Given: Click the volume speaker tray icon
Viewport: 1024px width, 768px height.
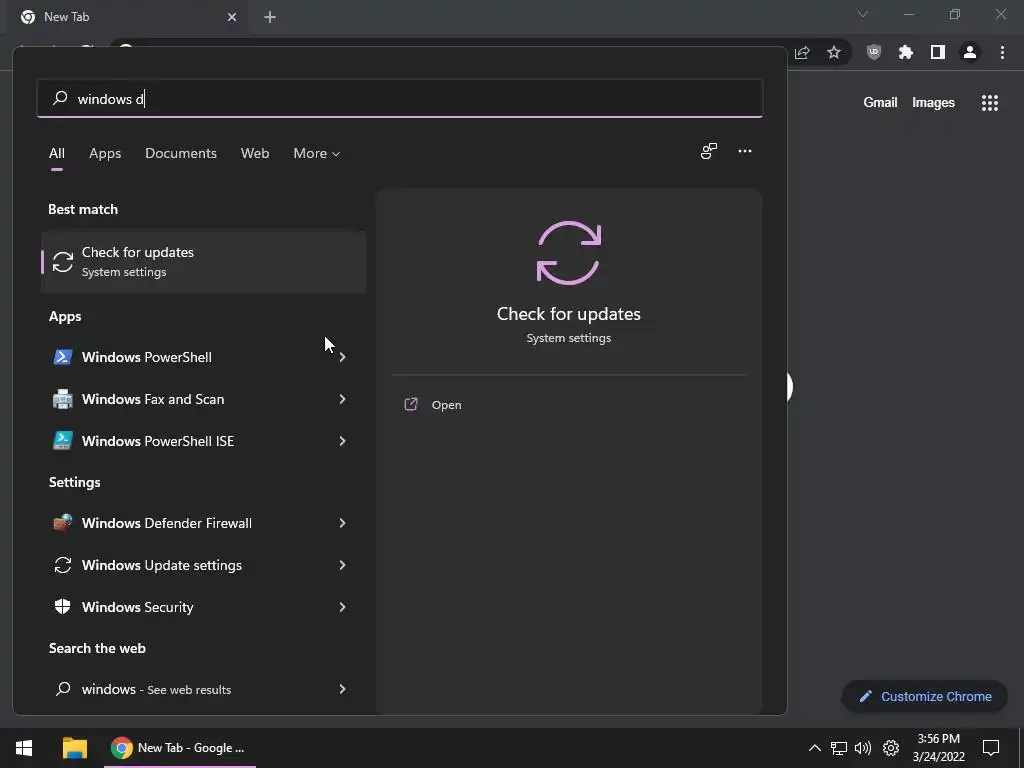Looking at the screenshot, I should (x=863, y=748).
